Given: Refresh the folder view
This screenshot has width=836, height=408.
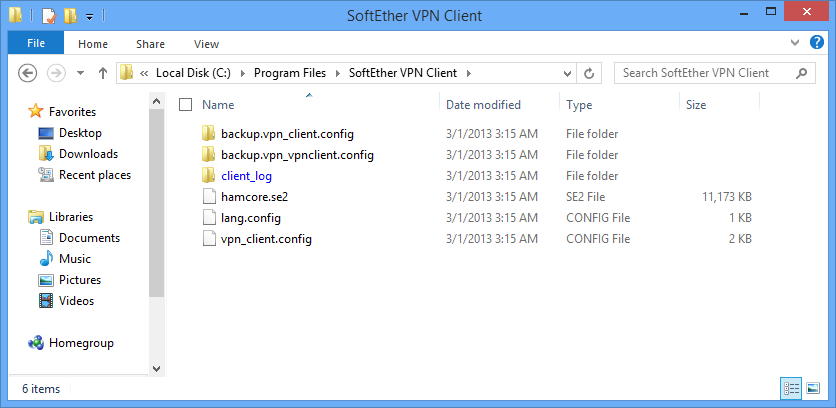Looking at the screenshot, I should pyautogui.click(x=589, y=74).
